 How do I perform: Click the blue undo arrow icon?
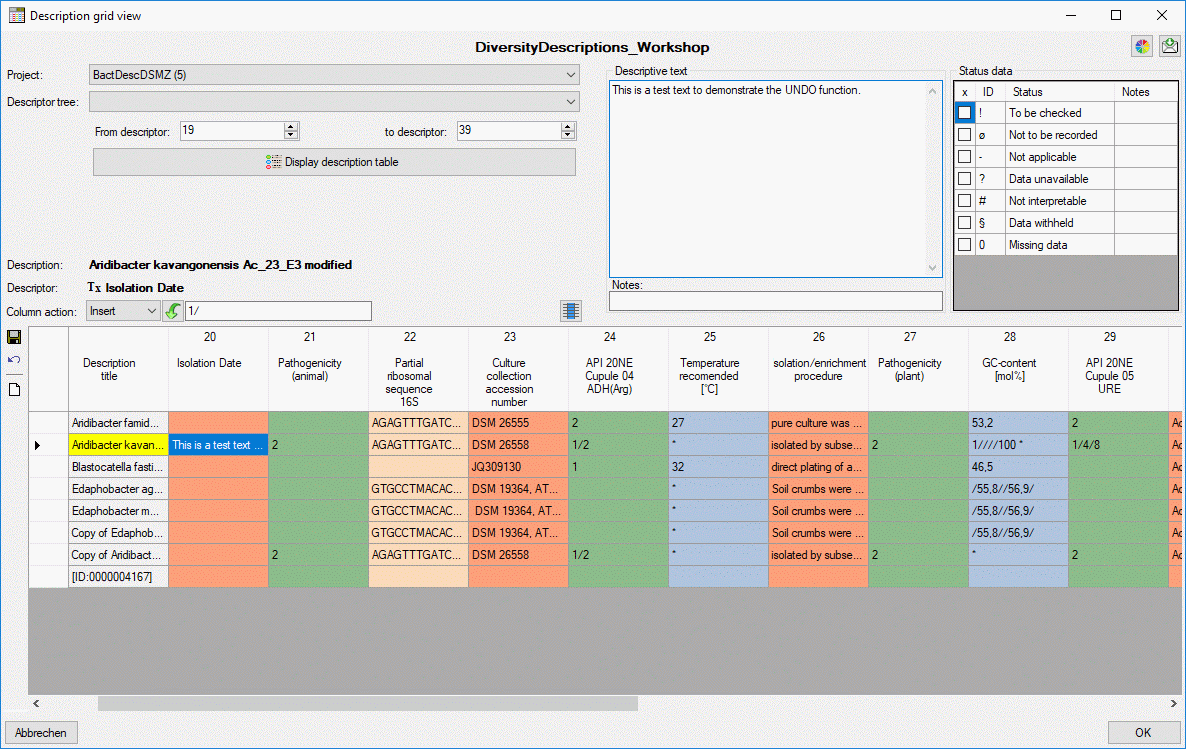[x=14, y=360]
